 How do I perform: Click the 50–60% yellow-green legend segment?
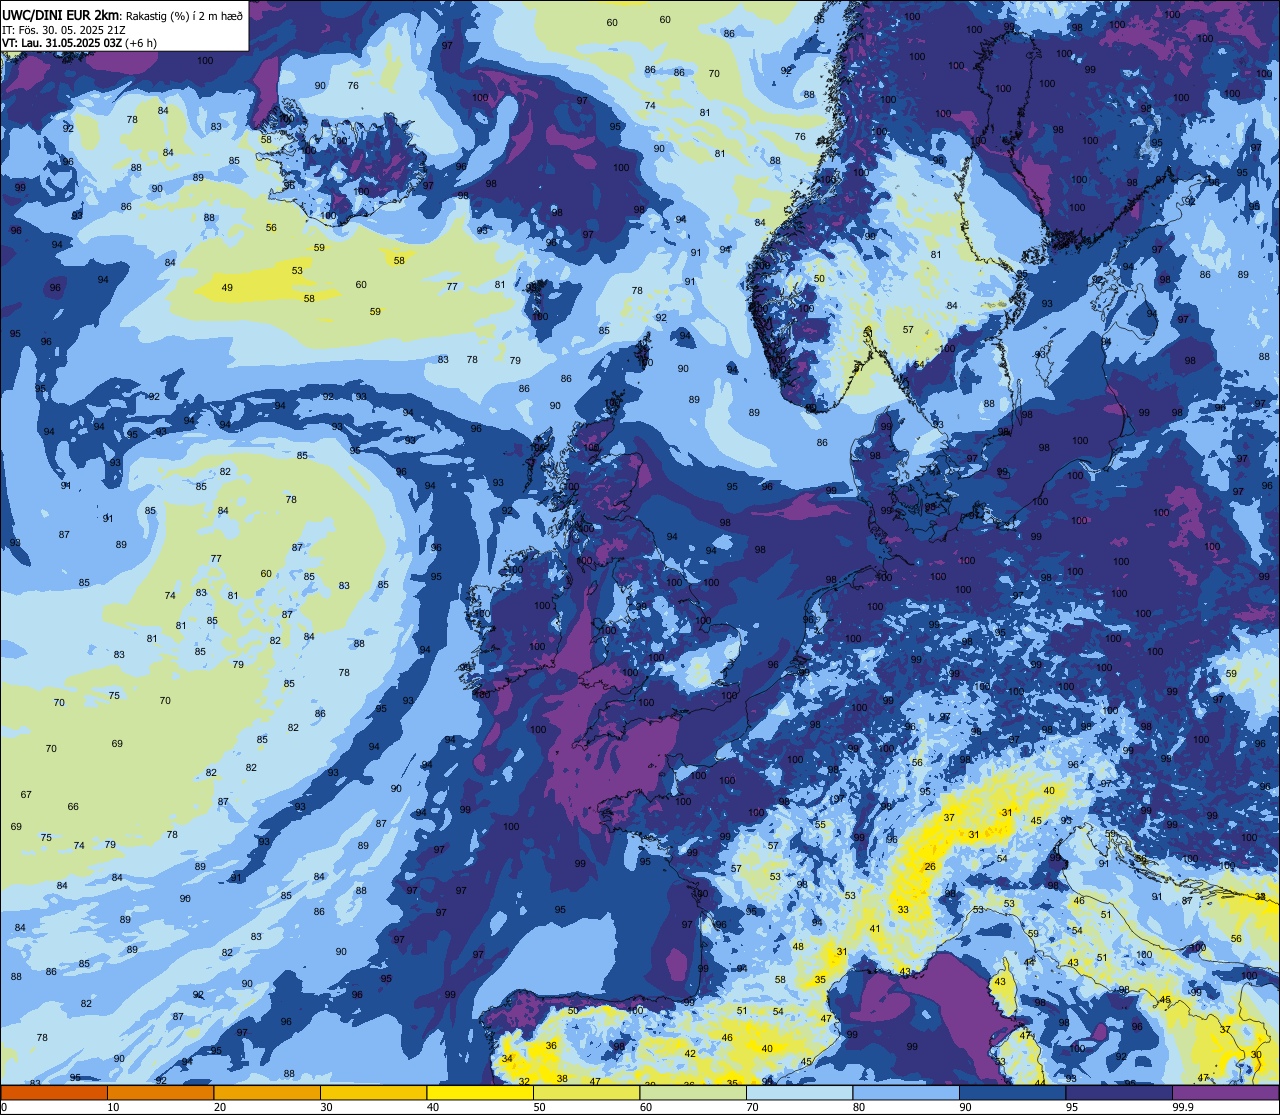click(x=586, y=1093)
